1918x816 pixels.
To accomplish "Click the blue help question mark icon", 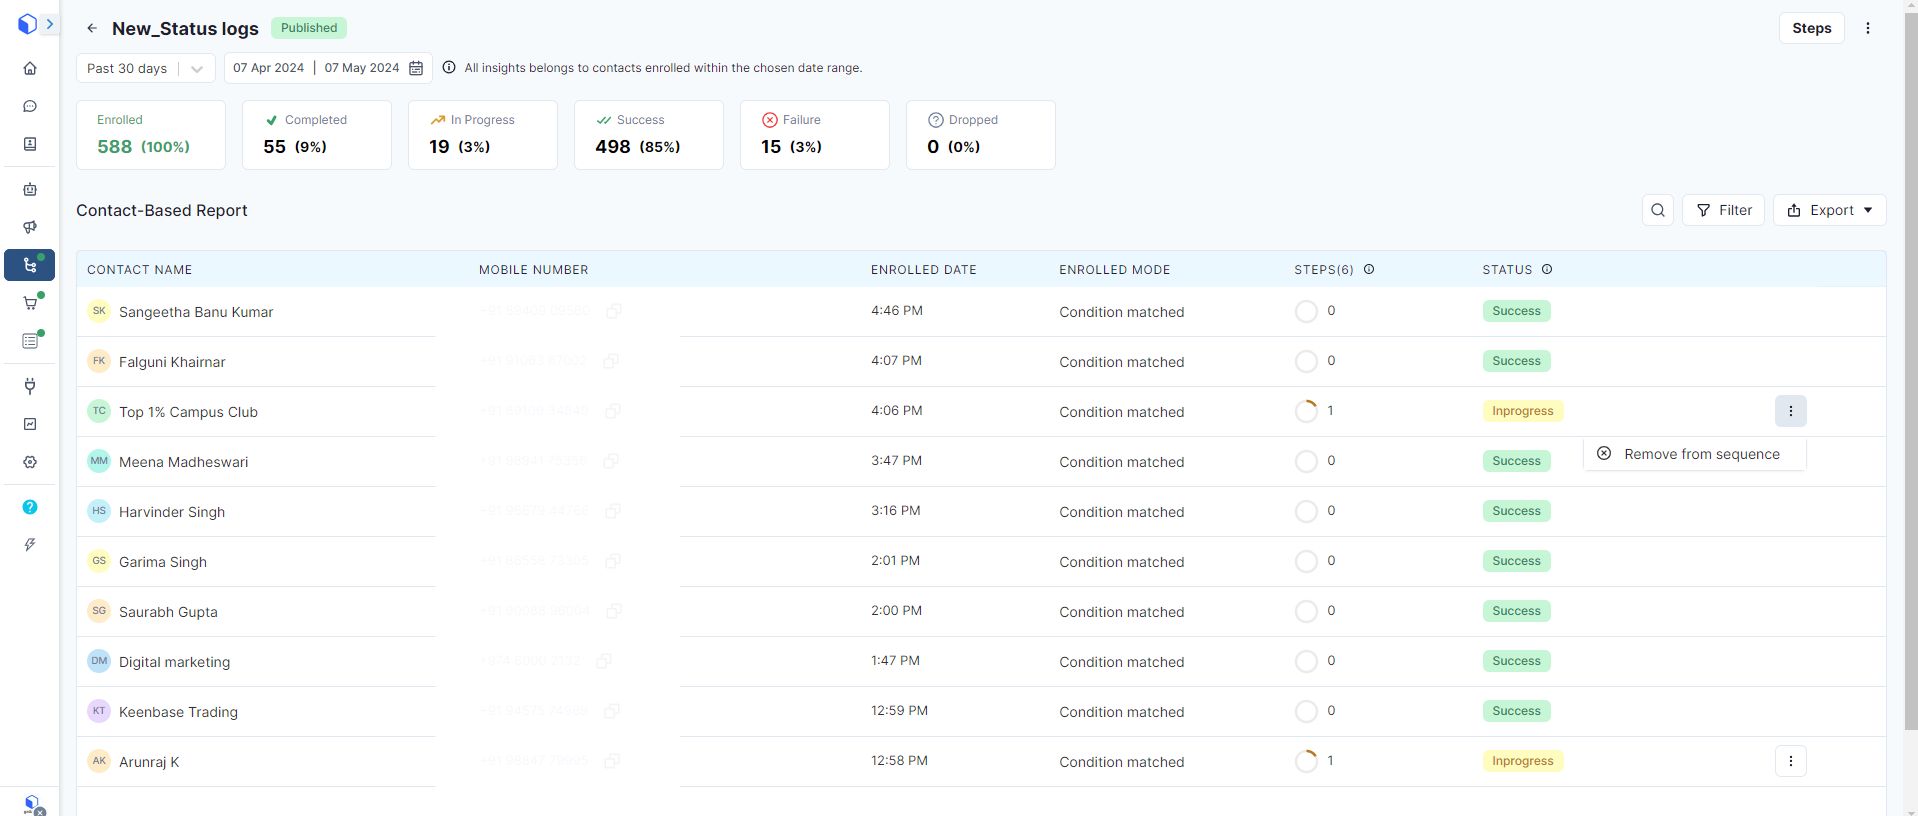I will point(30,507).
